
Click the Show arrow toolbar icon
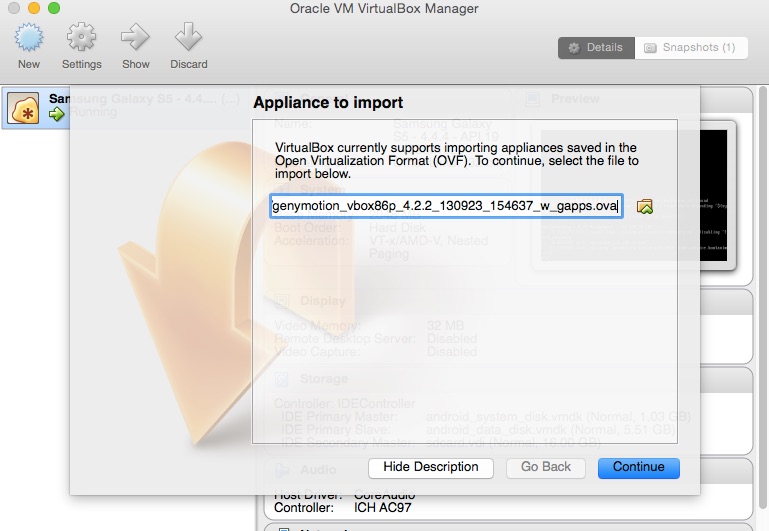point(135,37)
